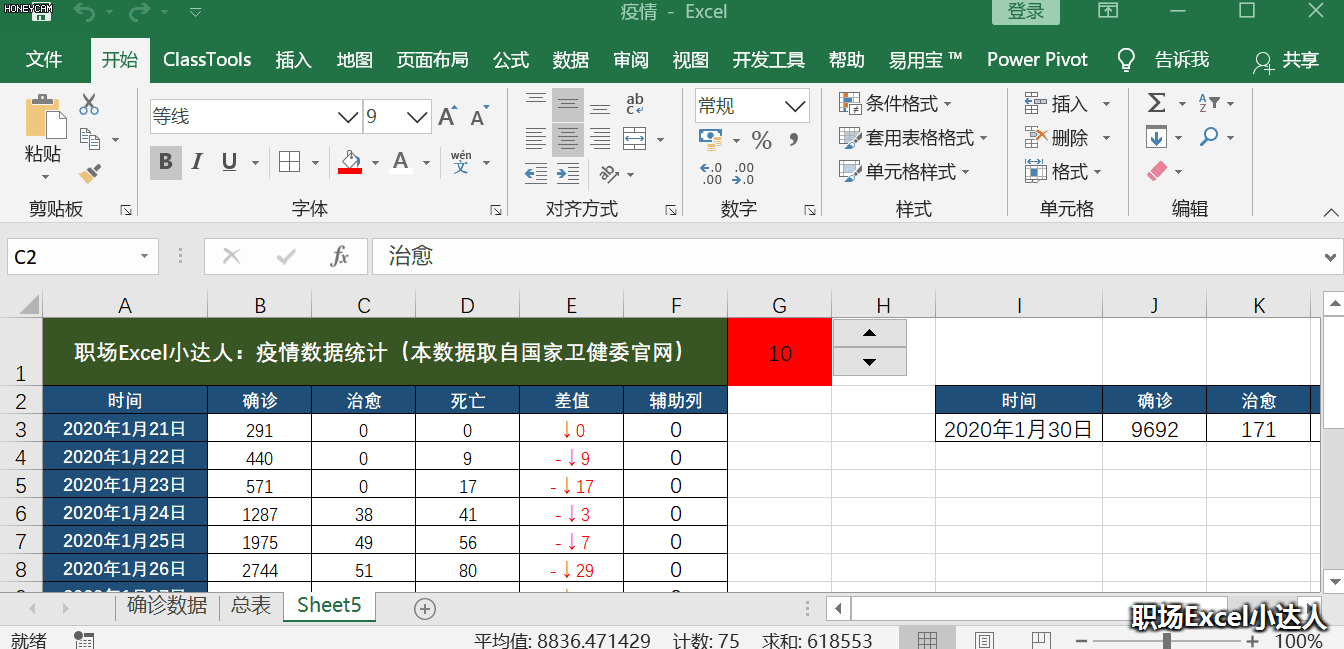Center text horizontally

[568, 139]
